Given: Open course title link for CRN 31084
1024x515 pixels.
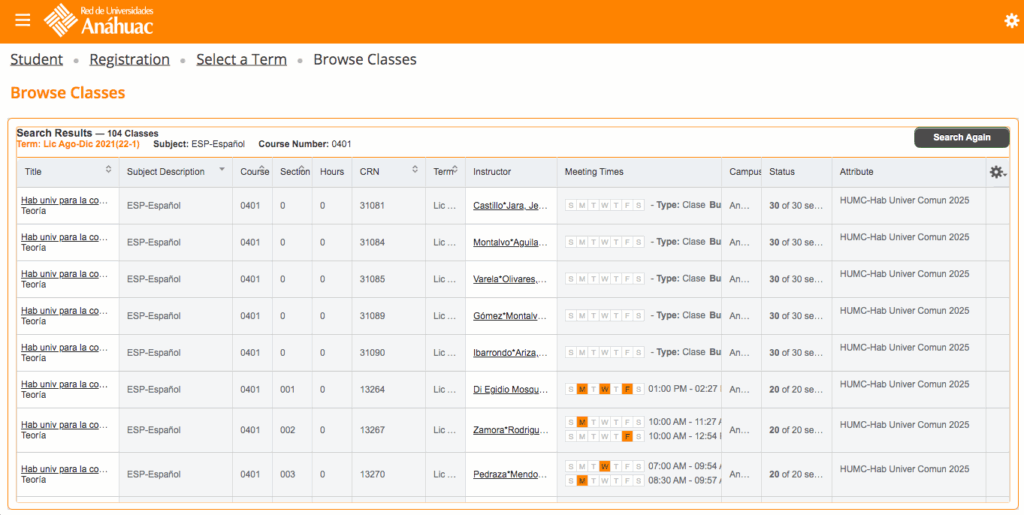Looking at the screenshot, I should (65, 237).
